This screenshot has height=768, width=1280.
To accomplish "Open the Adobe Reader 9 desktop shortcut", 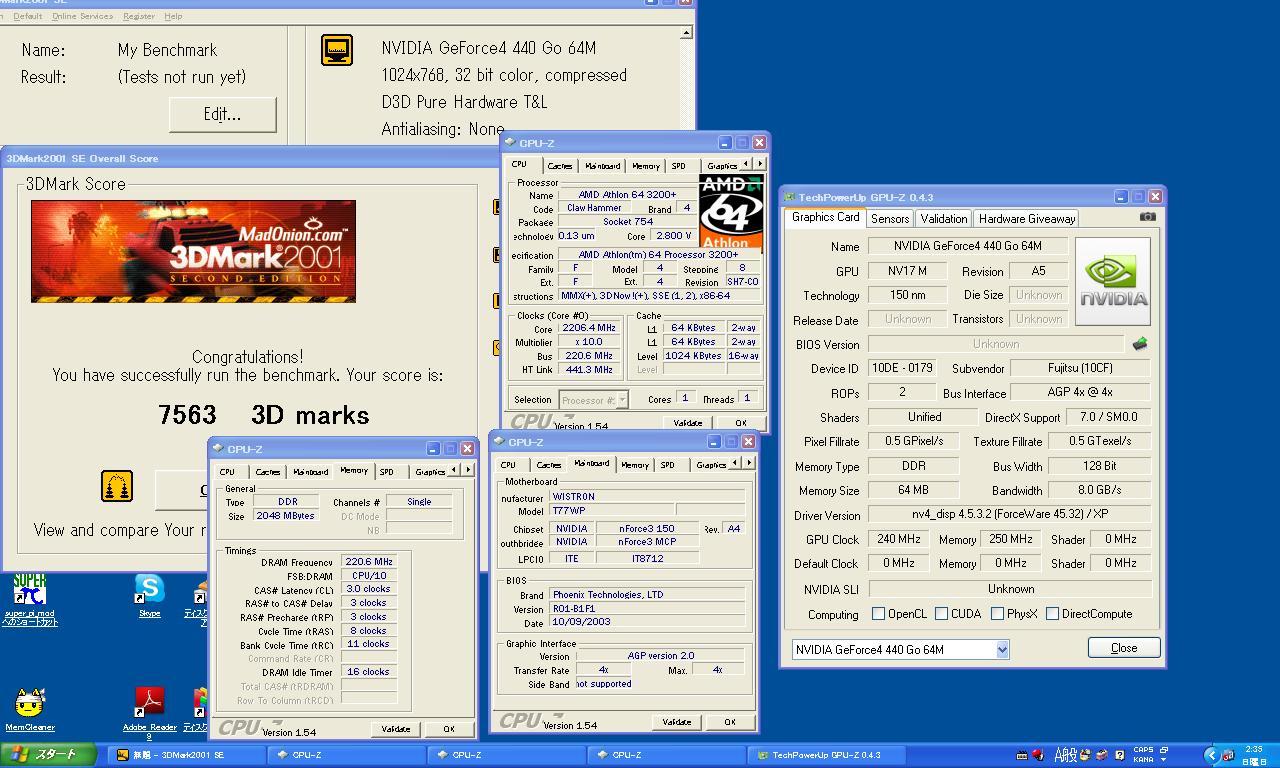I will 149,713.
